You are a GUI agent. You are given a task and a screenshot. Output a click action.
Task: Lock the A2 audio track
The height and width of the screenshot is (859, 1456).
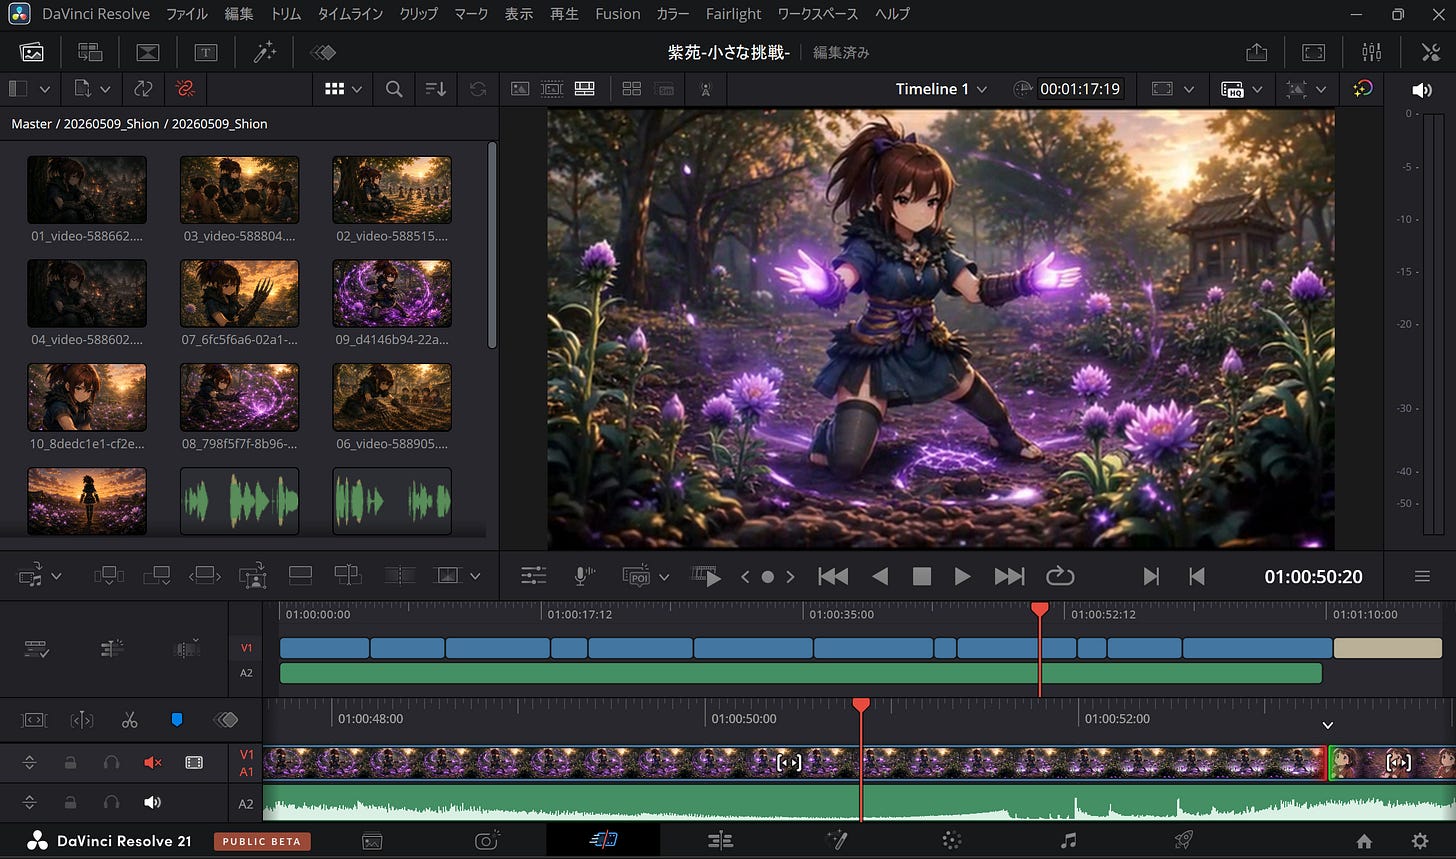pos(70,802)
